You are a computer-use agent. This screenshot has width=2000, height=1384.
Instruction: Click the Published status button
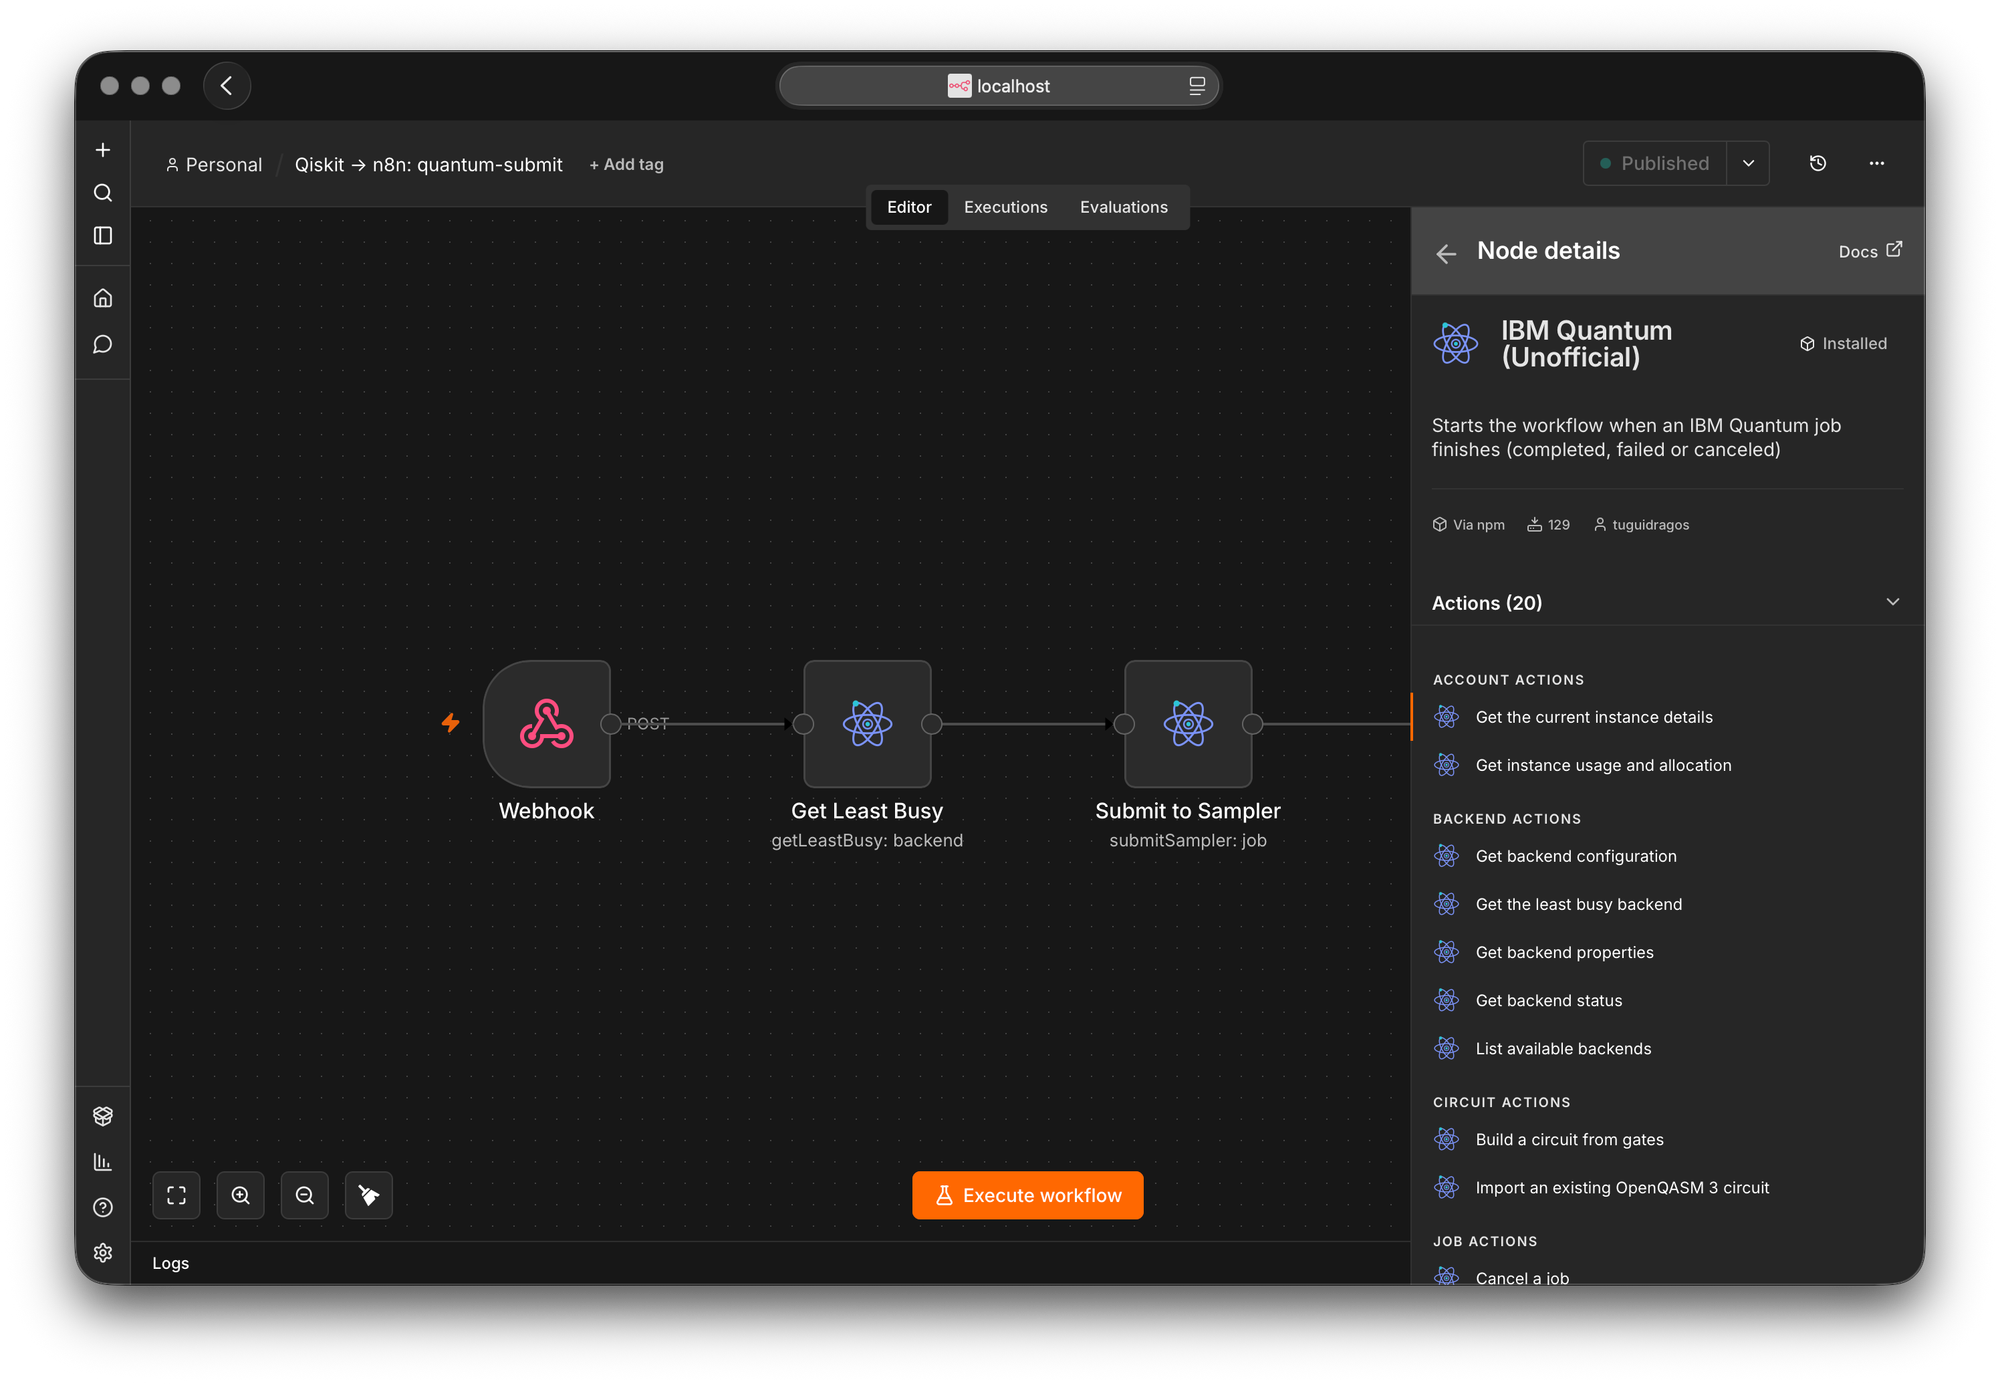[x=1655, y=163]
